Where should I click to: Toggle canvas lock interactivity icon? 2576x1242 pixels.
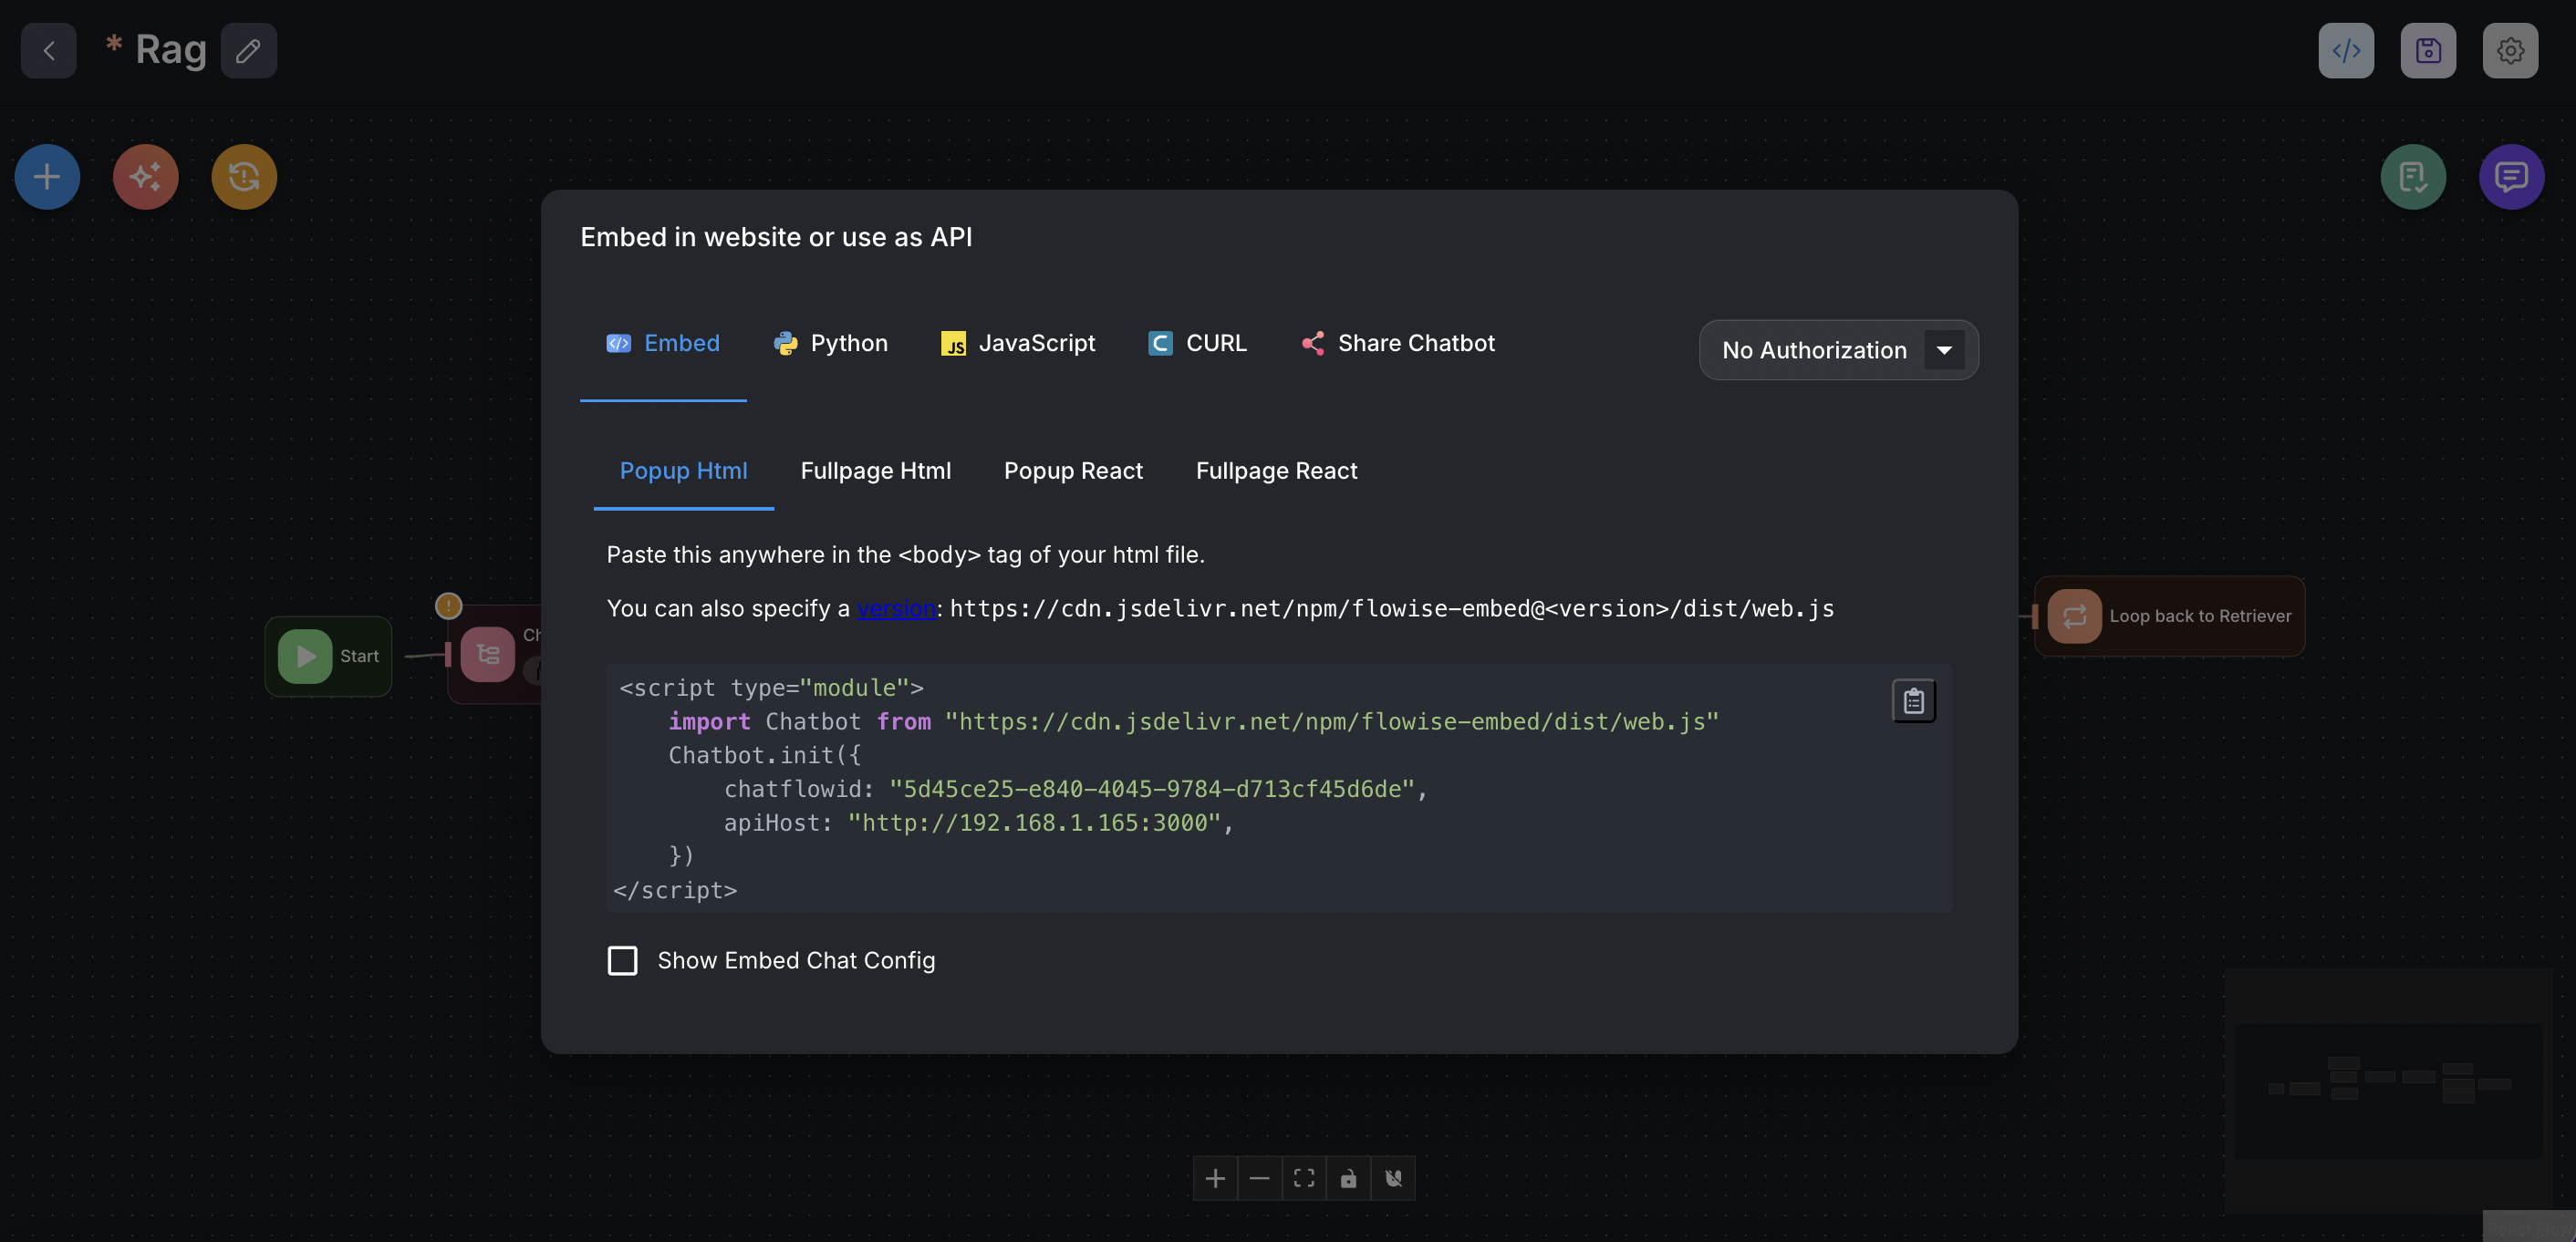pyautogui.click(x=1348, y=1178)
